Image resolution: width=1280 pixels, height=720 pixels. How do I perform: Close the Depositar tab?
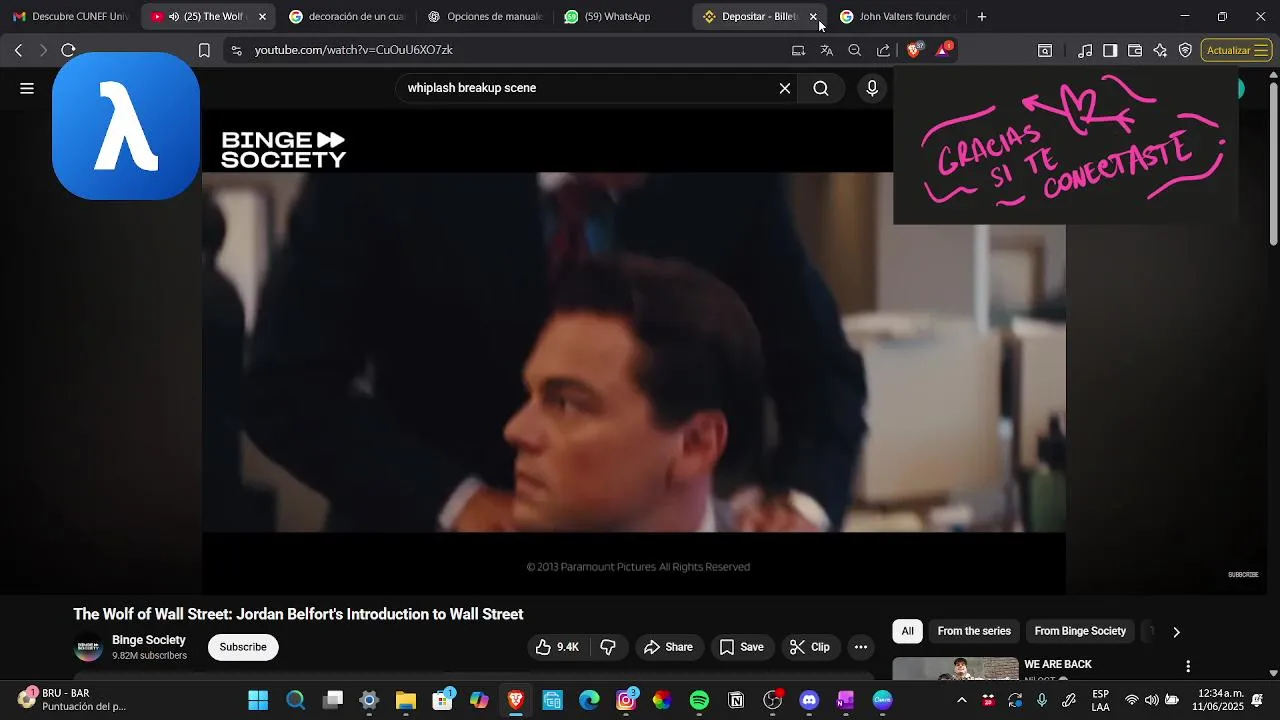click(813, 17)
